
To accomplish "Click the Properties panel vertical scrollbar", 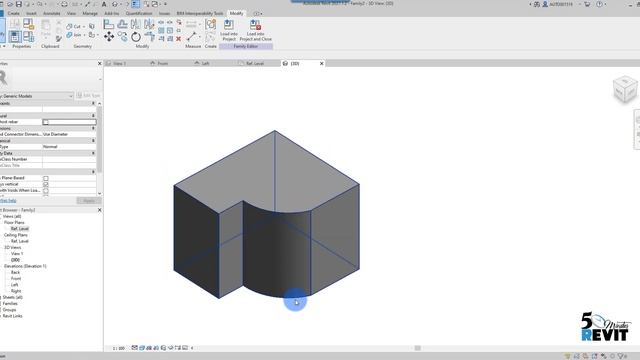I will point(99,139).
